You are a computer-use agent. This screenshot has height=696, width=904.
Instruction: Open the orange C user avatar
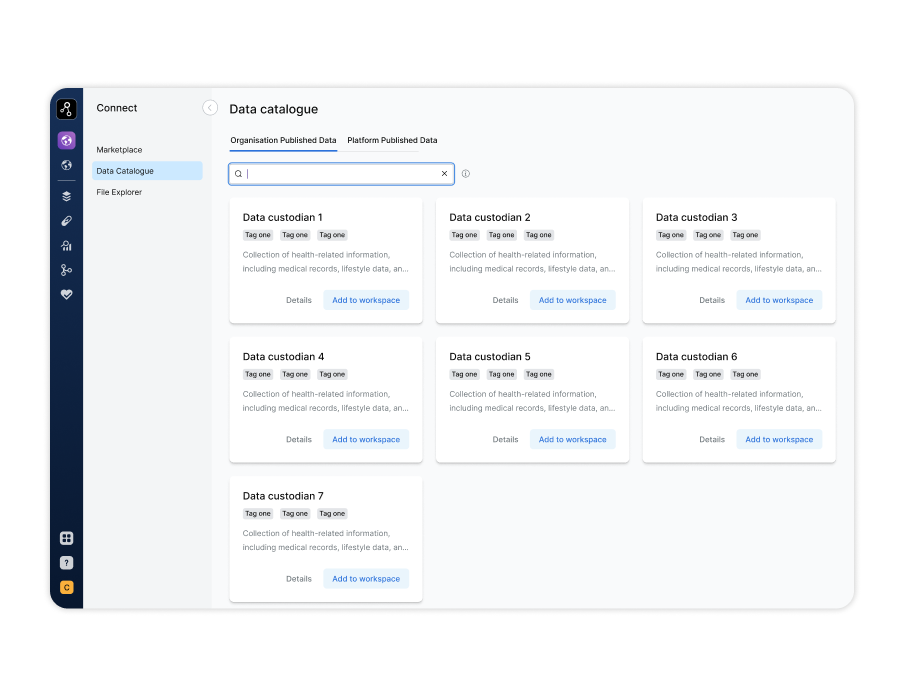tap(66, 587)
